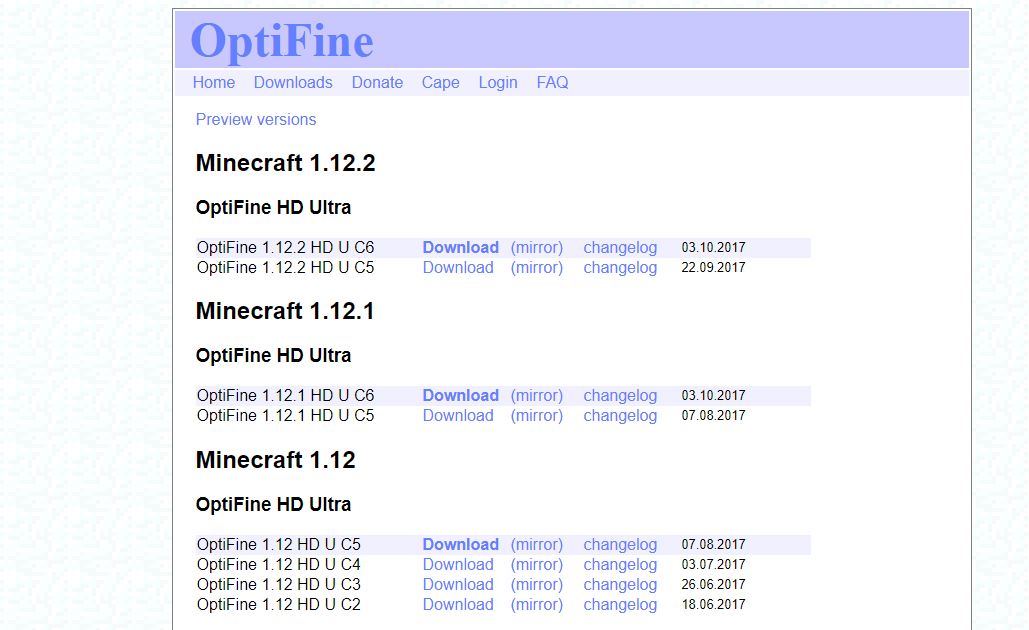1029x630 pixels.
Task: View changelog for OptiFine 1.12 HD U C3
Action: (x=620, y=585)
